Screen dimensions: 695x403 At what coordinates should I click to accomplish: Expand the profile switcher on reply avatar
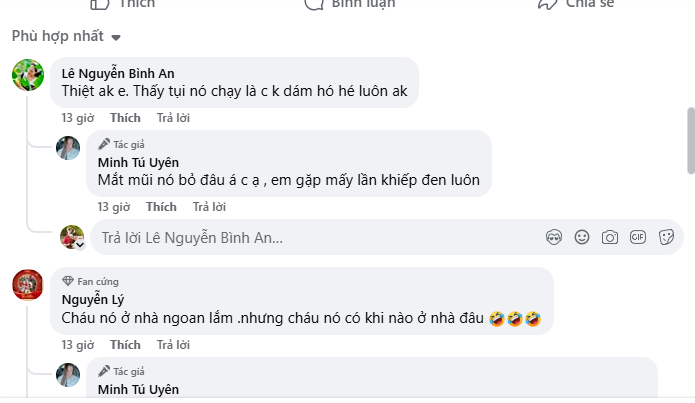pos(79,243)
